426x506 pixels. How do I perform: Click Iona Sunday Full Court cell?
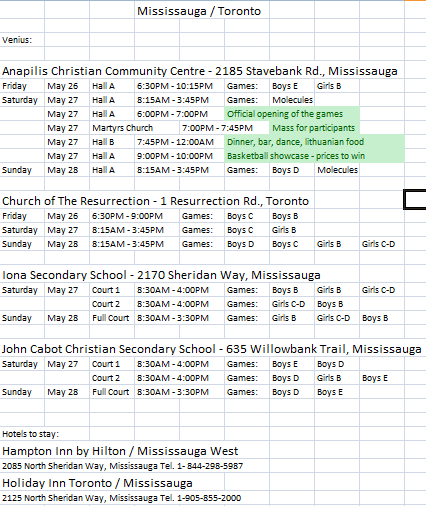coord(111,318)
